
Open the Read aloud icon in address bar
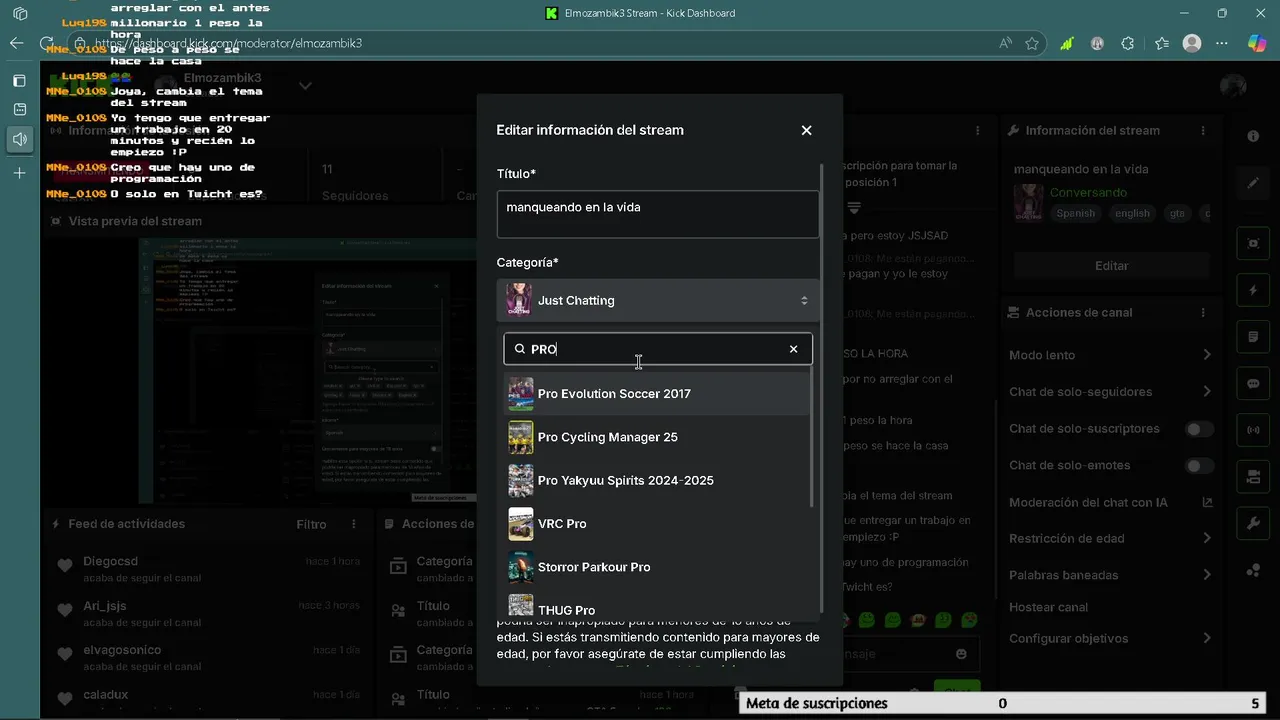[x=1005, y=44]
